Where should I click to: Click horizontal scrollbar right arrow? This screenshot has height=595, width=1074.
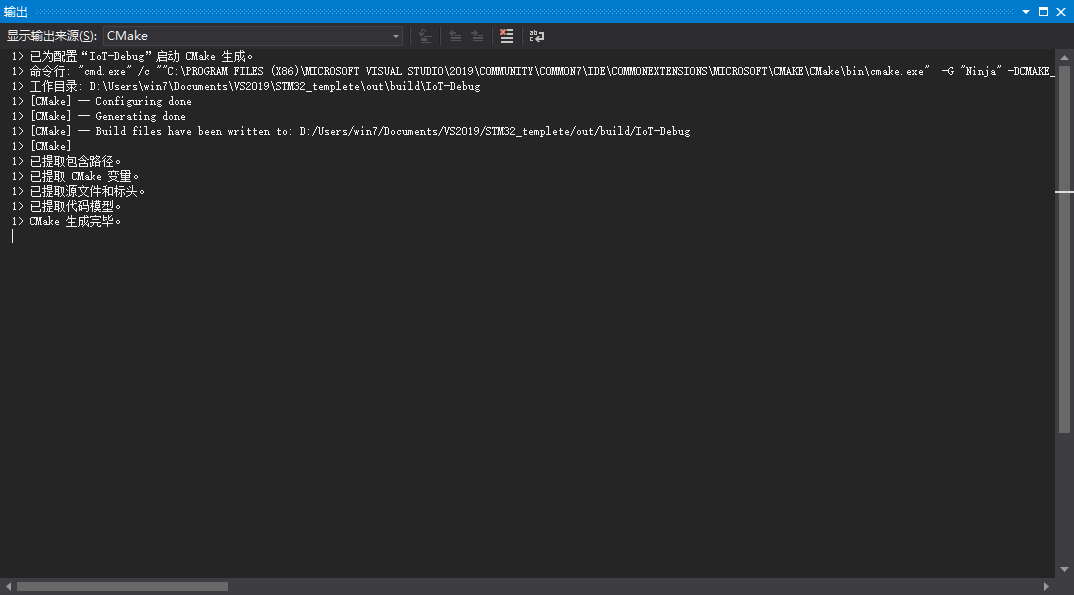(1046, 587)
